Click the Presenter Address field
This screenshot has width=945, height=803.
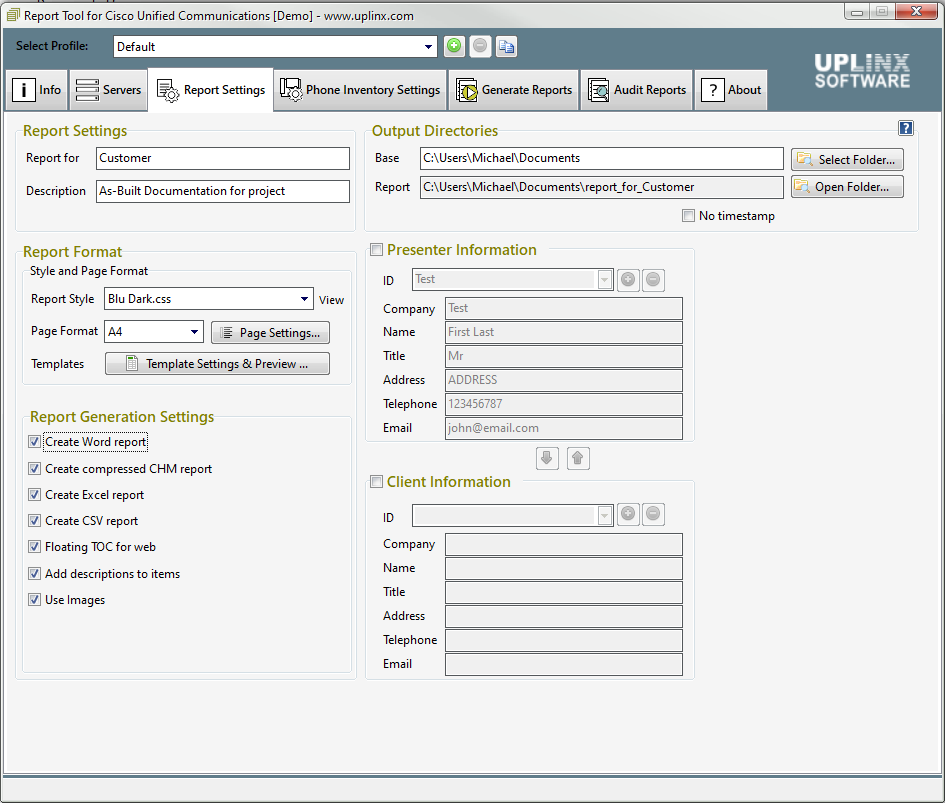(x=564, y=380)
